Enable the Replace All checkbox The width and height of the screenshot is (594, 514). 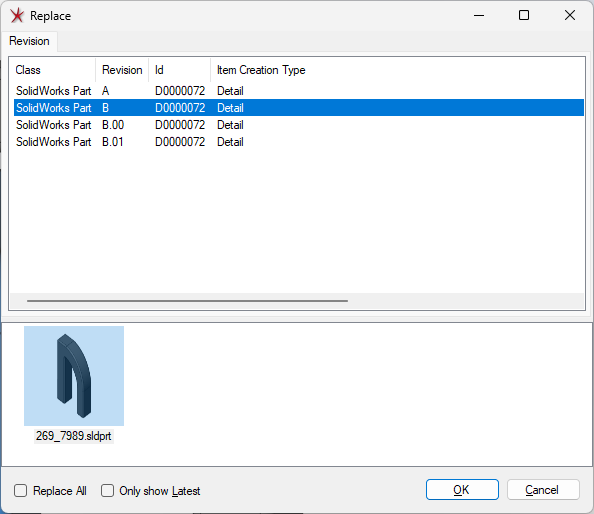click(20, 491)
